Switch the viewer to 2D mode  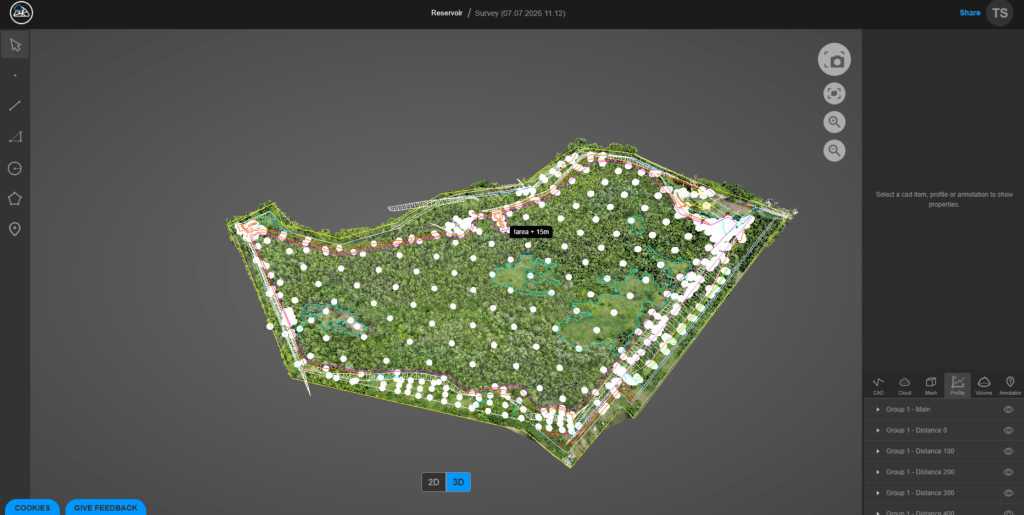(434, 482)
